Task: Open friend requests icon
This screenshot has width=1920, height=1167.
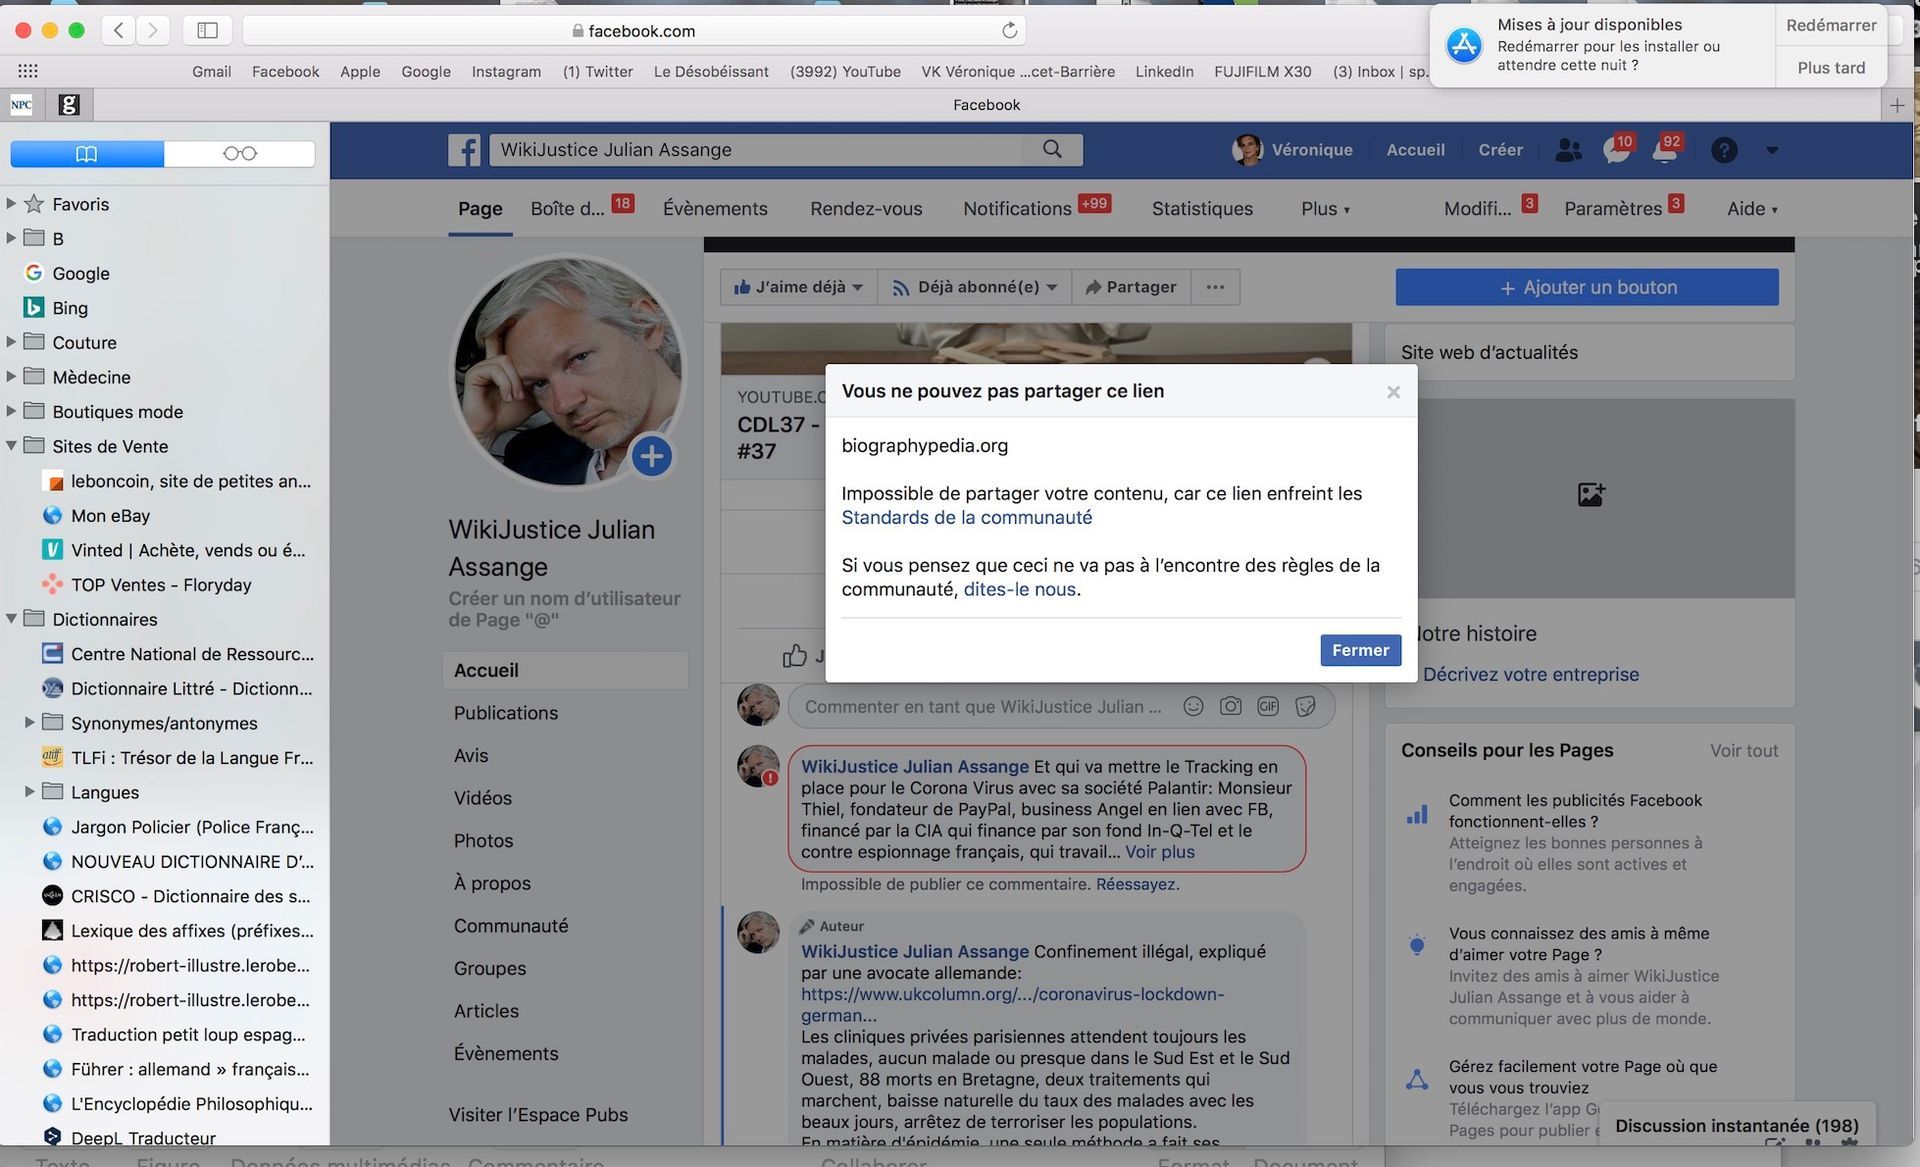Action: (1568, 150)
